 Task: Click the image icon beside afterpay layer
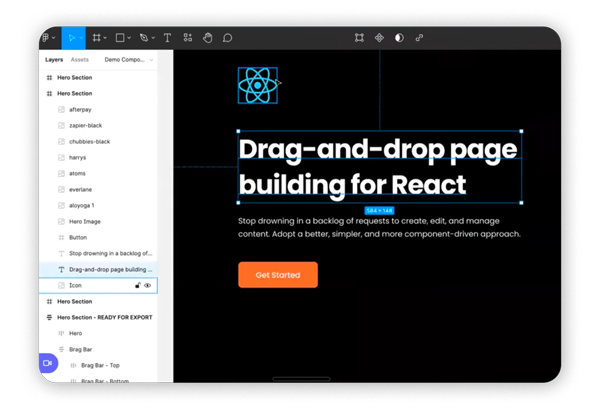(x=61, y=109)
